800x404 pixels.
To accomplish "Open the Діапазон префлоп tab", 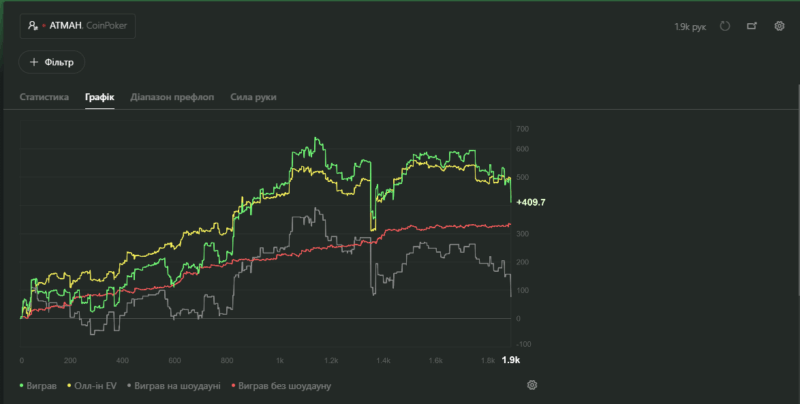I will coord(172,97).
